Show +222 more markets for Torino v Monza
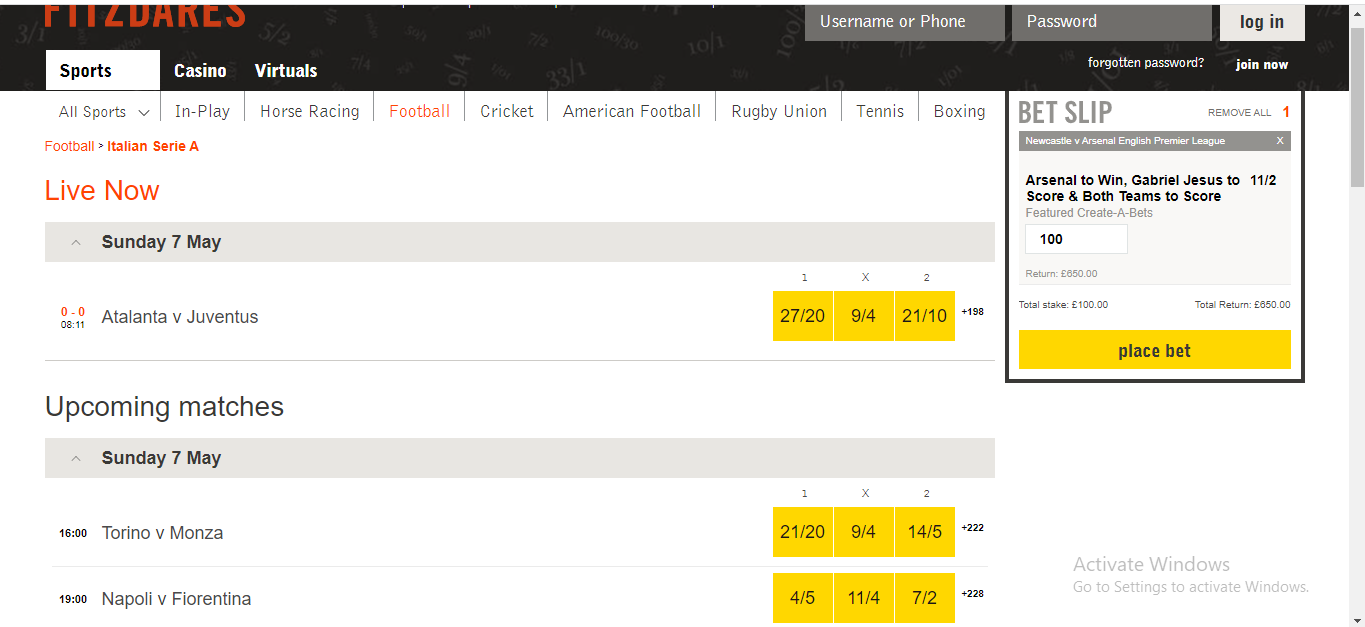The image size is (1365, 627). click(x=972, y=528)
